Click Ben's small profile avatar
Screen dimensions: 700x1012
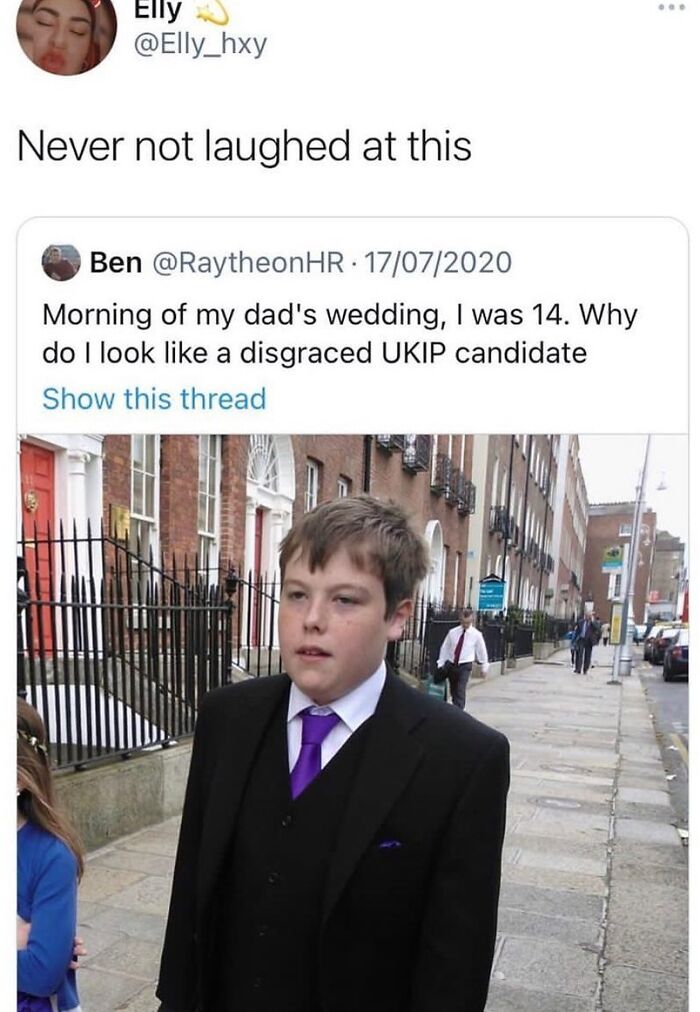[x=61, y=263]
